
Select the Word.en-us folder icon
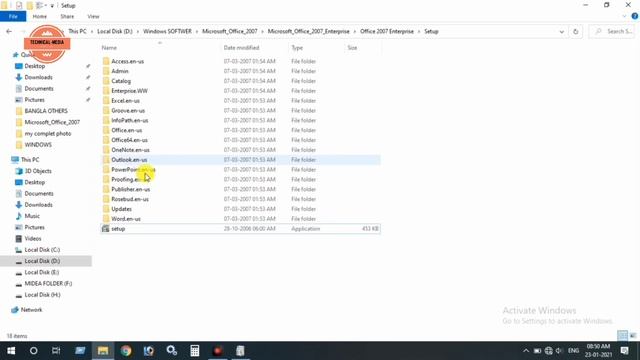pyautogui.click(x=106, y=219)
